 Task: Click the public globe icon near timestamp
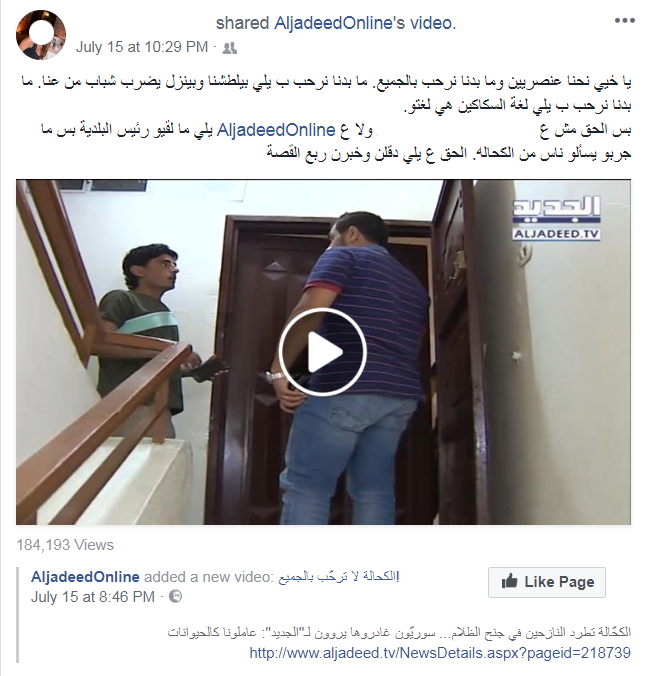click(x=175, y=597)
